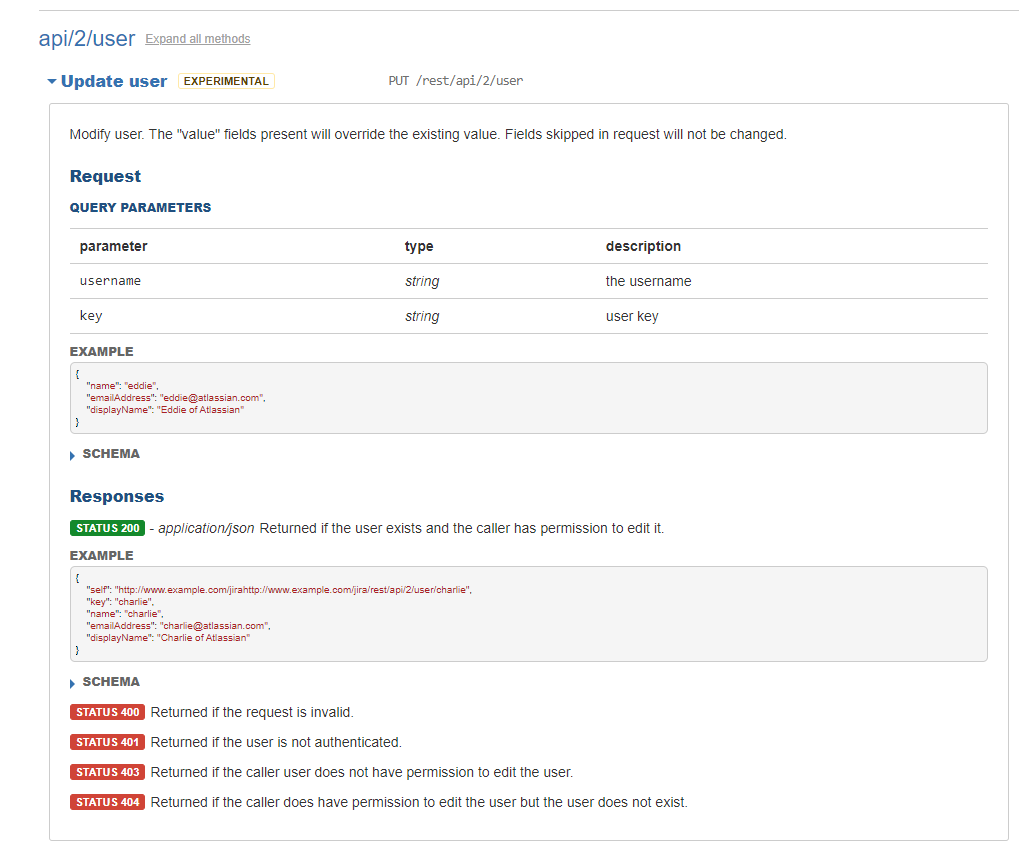
Task: Click the QUERY PARAMETERS heading
Action: tap(140, 208)
